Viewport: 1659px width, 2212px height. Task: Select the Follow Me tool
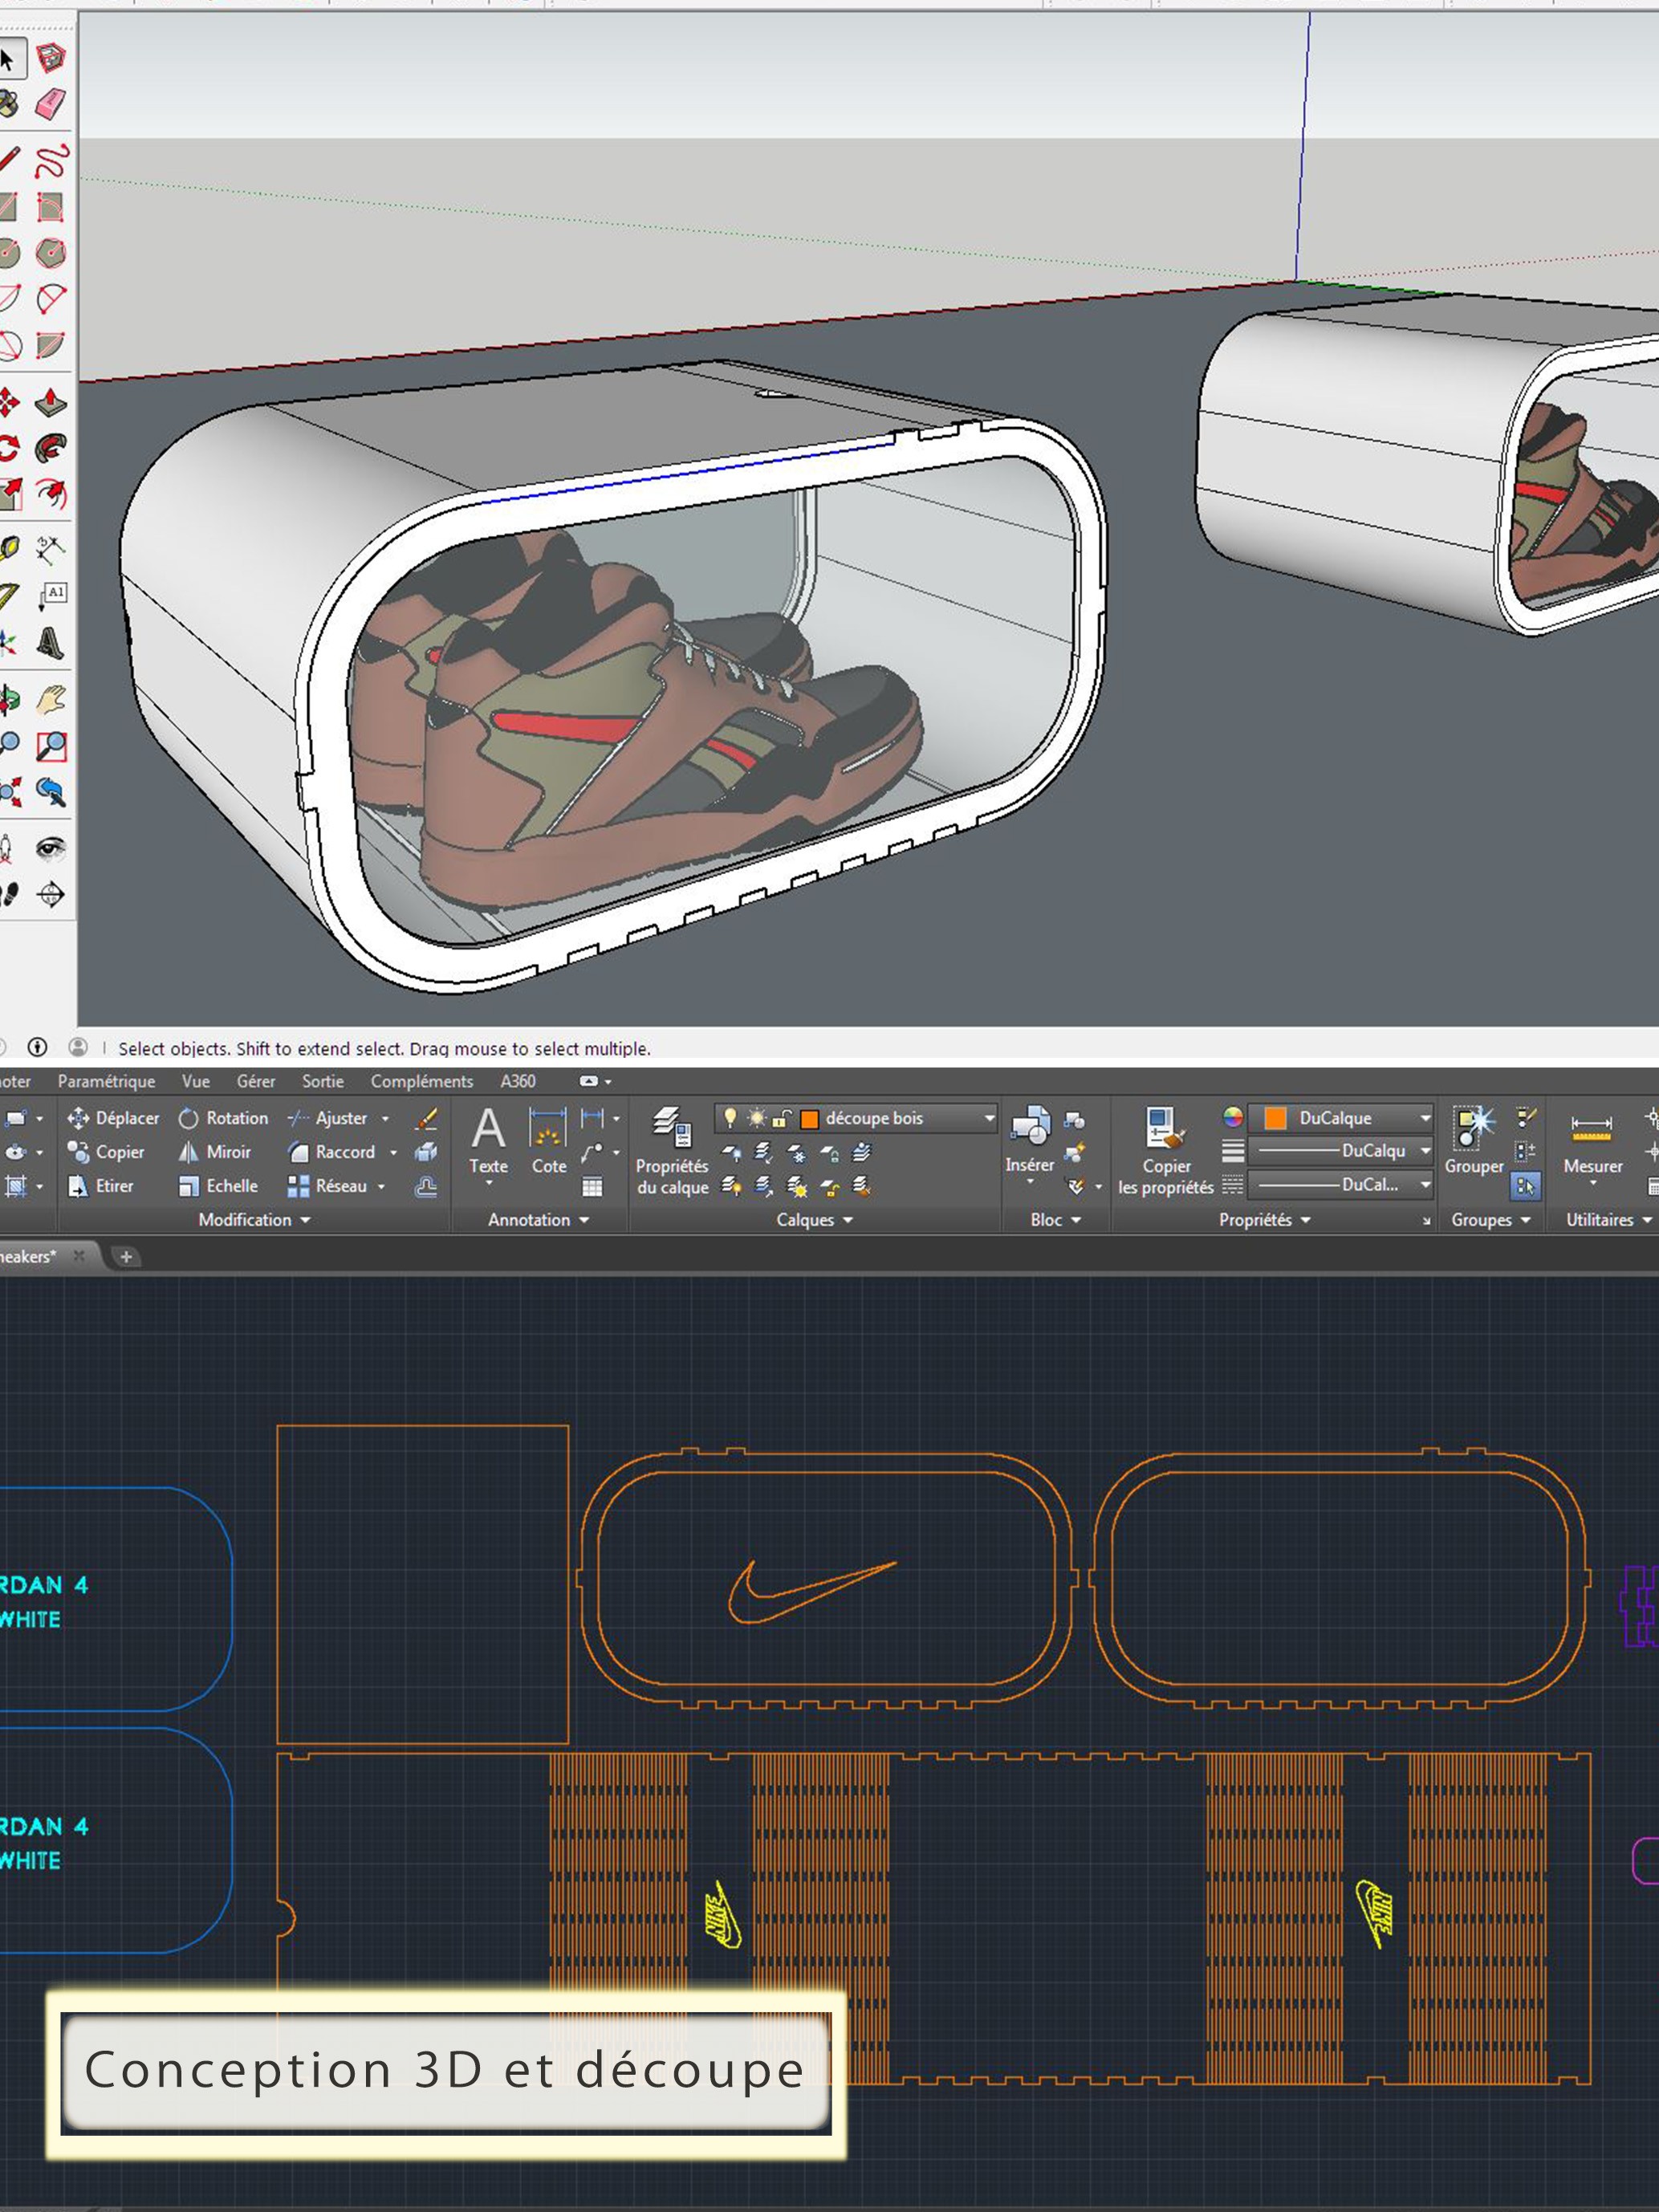[x=51, y=448]
